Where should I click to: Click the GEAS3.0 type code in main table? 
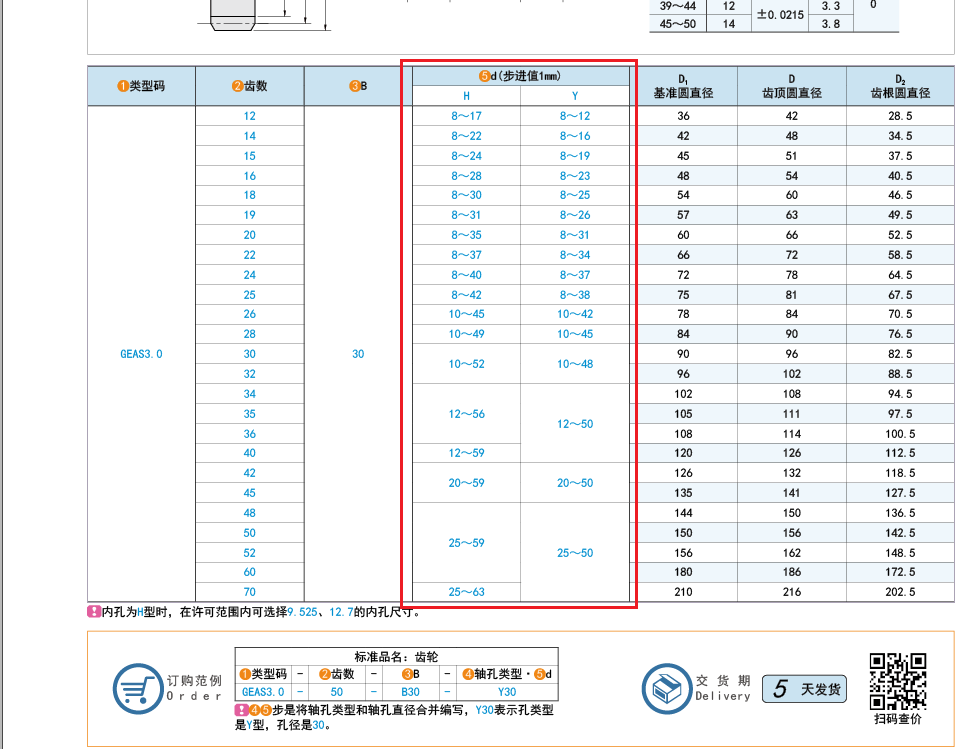(141, 354)
